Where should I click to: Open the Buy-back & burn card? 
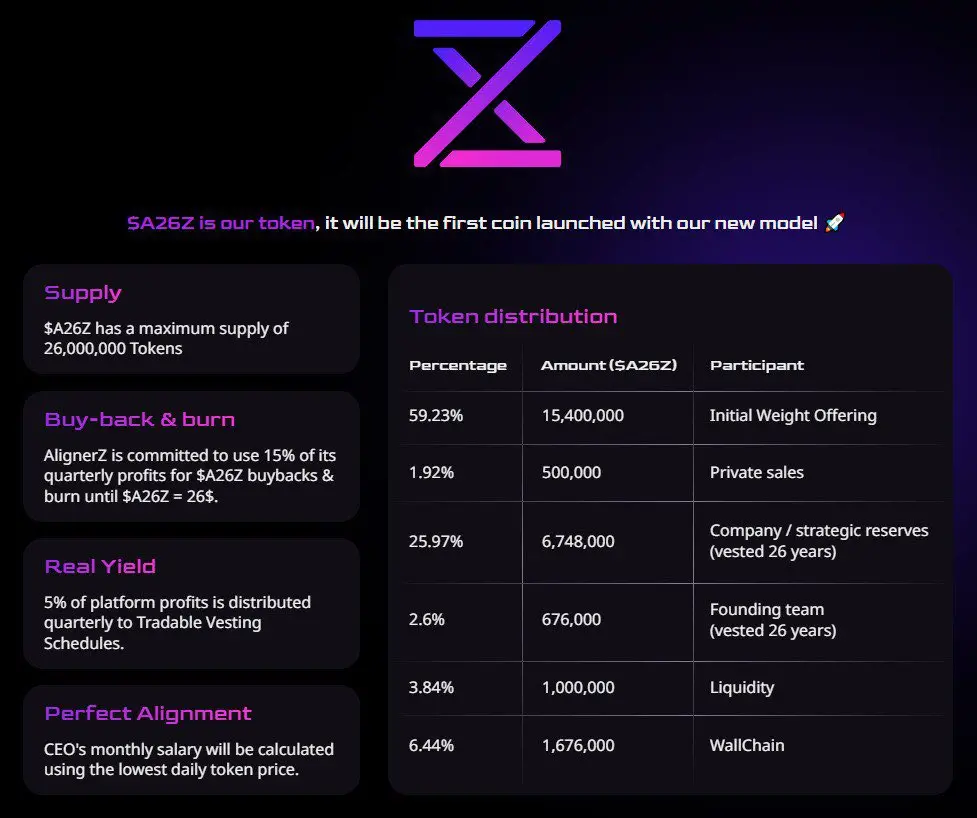(191, 456)
